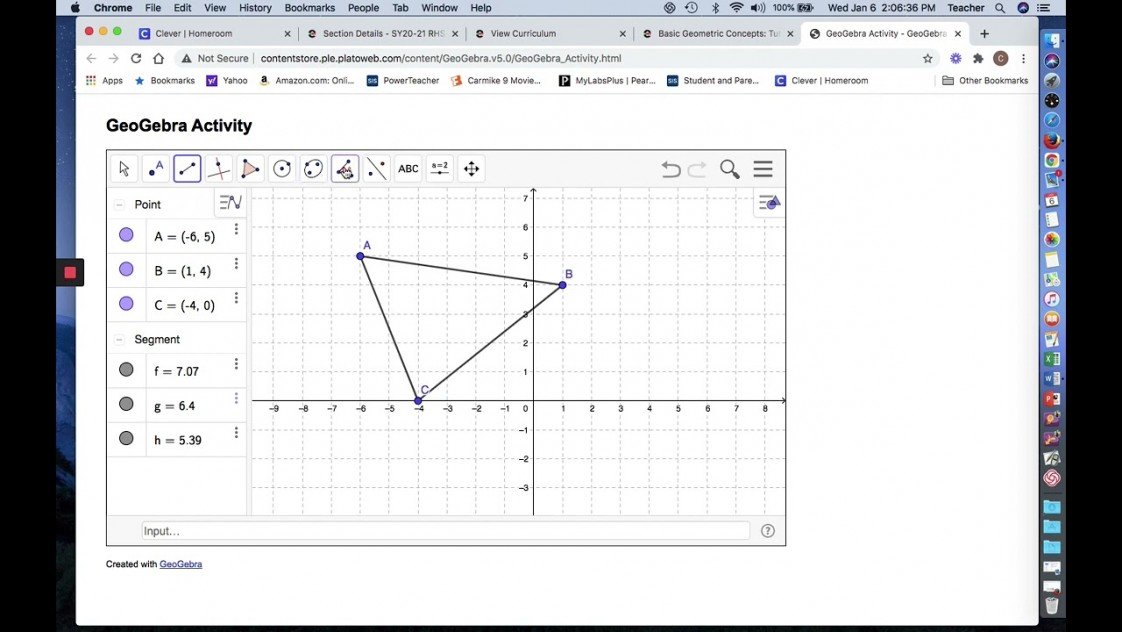Viewport: 1122px width, 632px height.
Task: Open the Bookmarks menu in the menu bar
Action: click(x=310, y=8)
